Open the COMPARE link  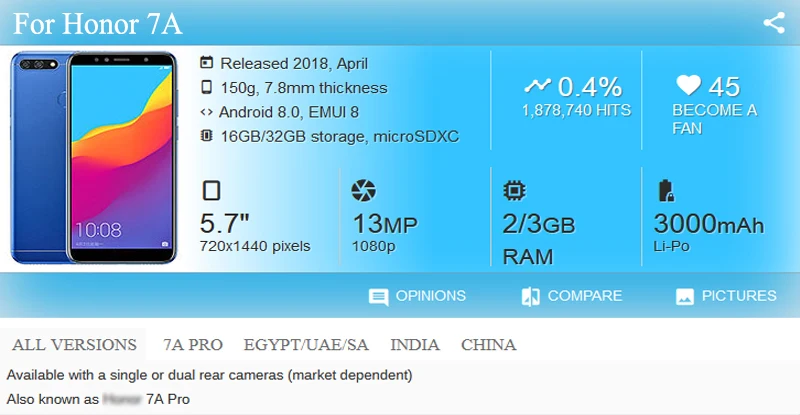585,296
